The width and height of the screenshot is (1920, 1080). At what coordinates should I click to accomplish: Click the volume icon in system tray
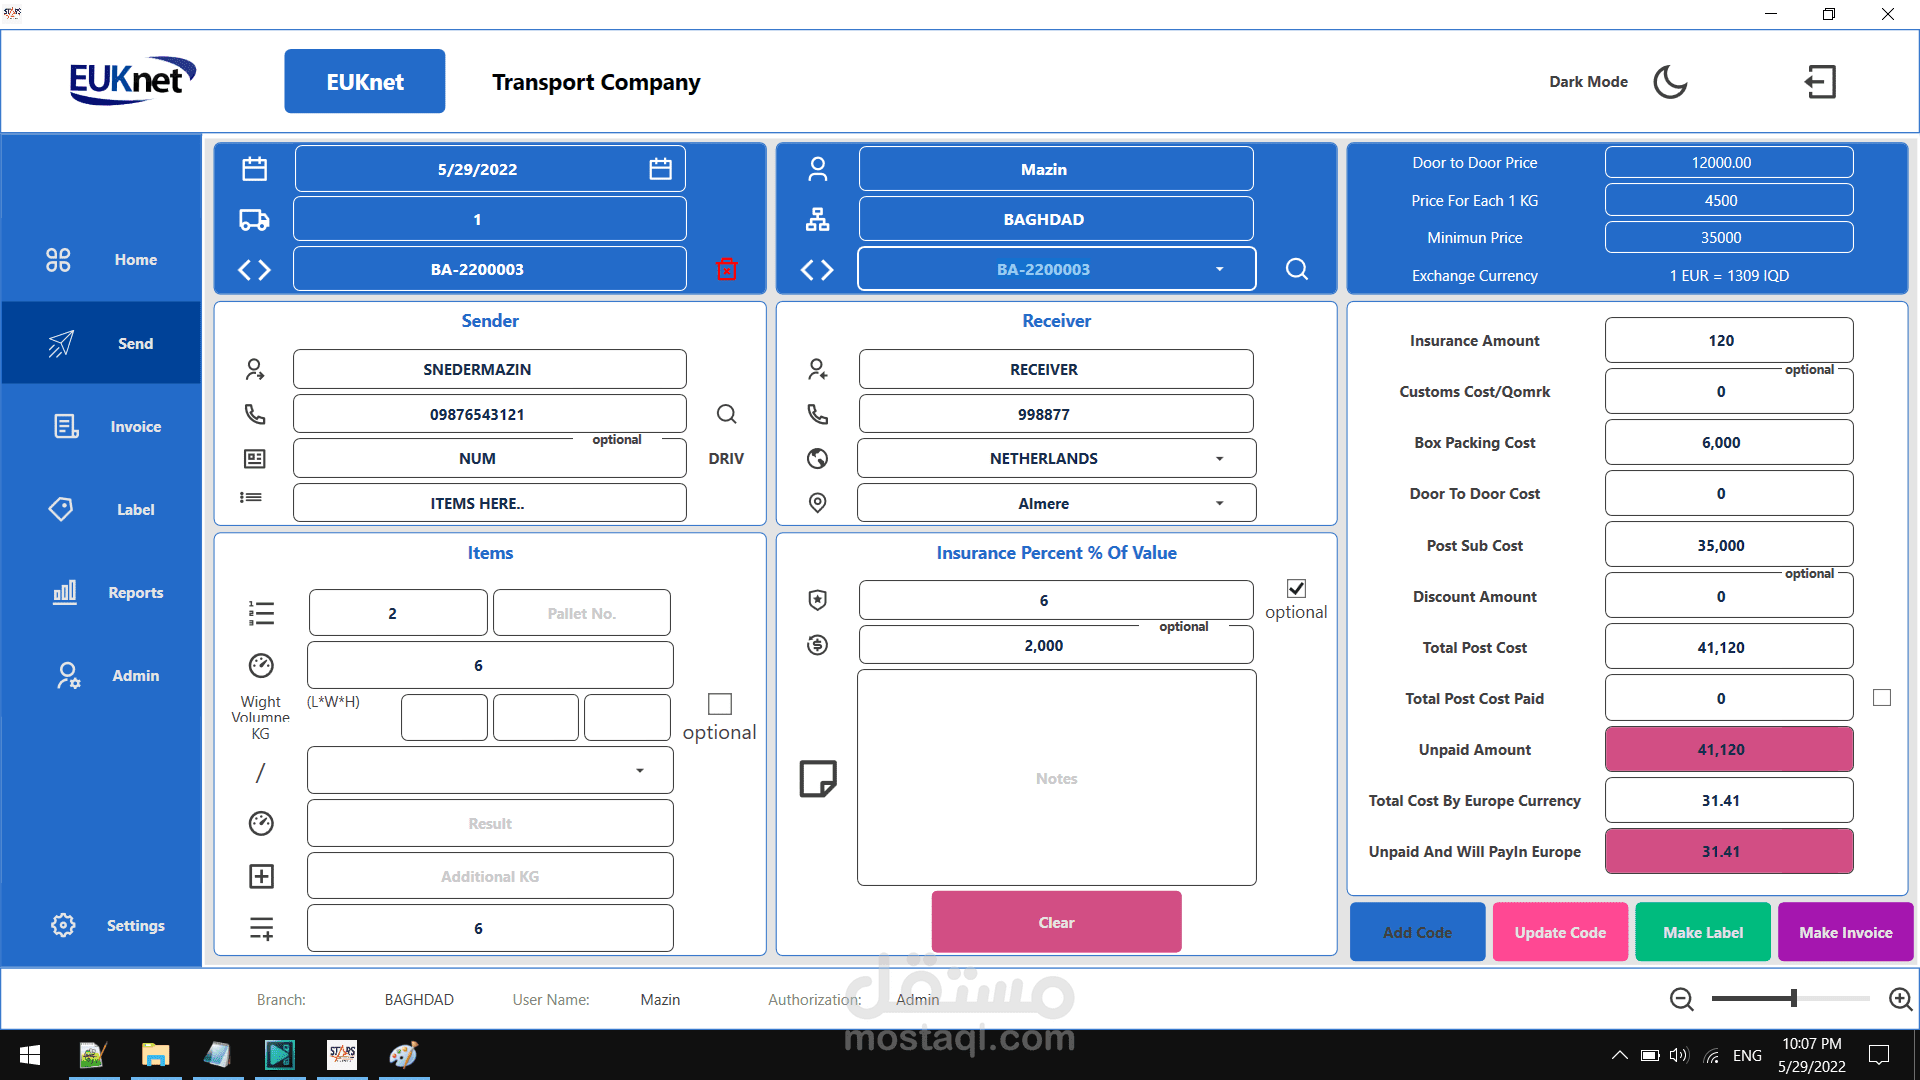1678,1055
